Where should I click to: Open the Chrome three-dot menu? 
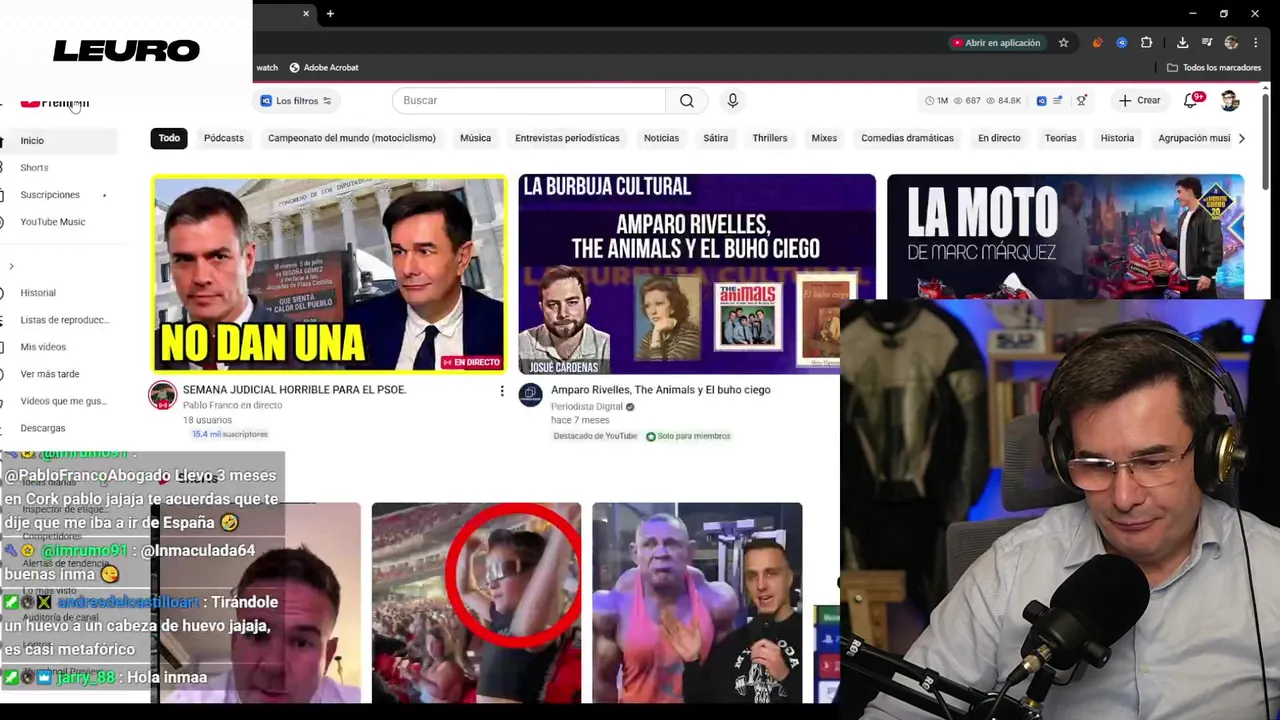(1255, 43)
